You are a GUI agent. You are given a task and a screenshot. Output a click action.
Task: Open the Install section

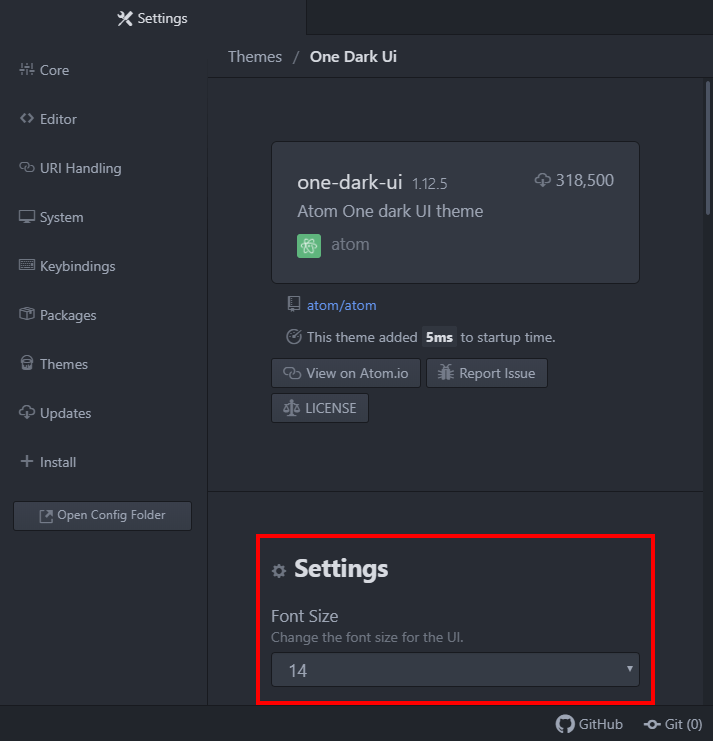pyautogui.click(x=58, y=462)
